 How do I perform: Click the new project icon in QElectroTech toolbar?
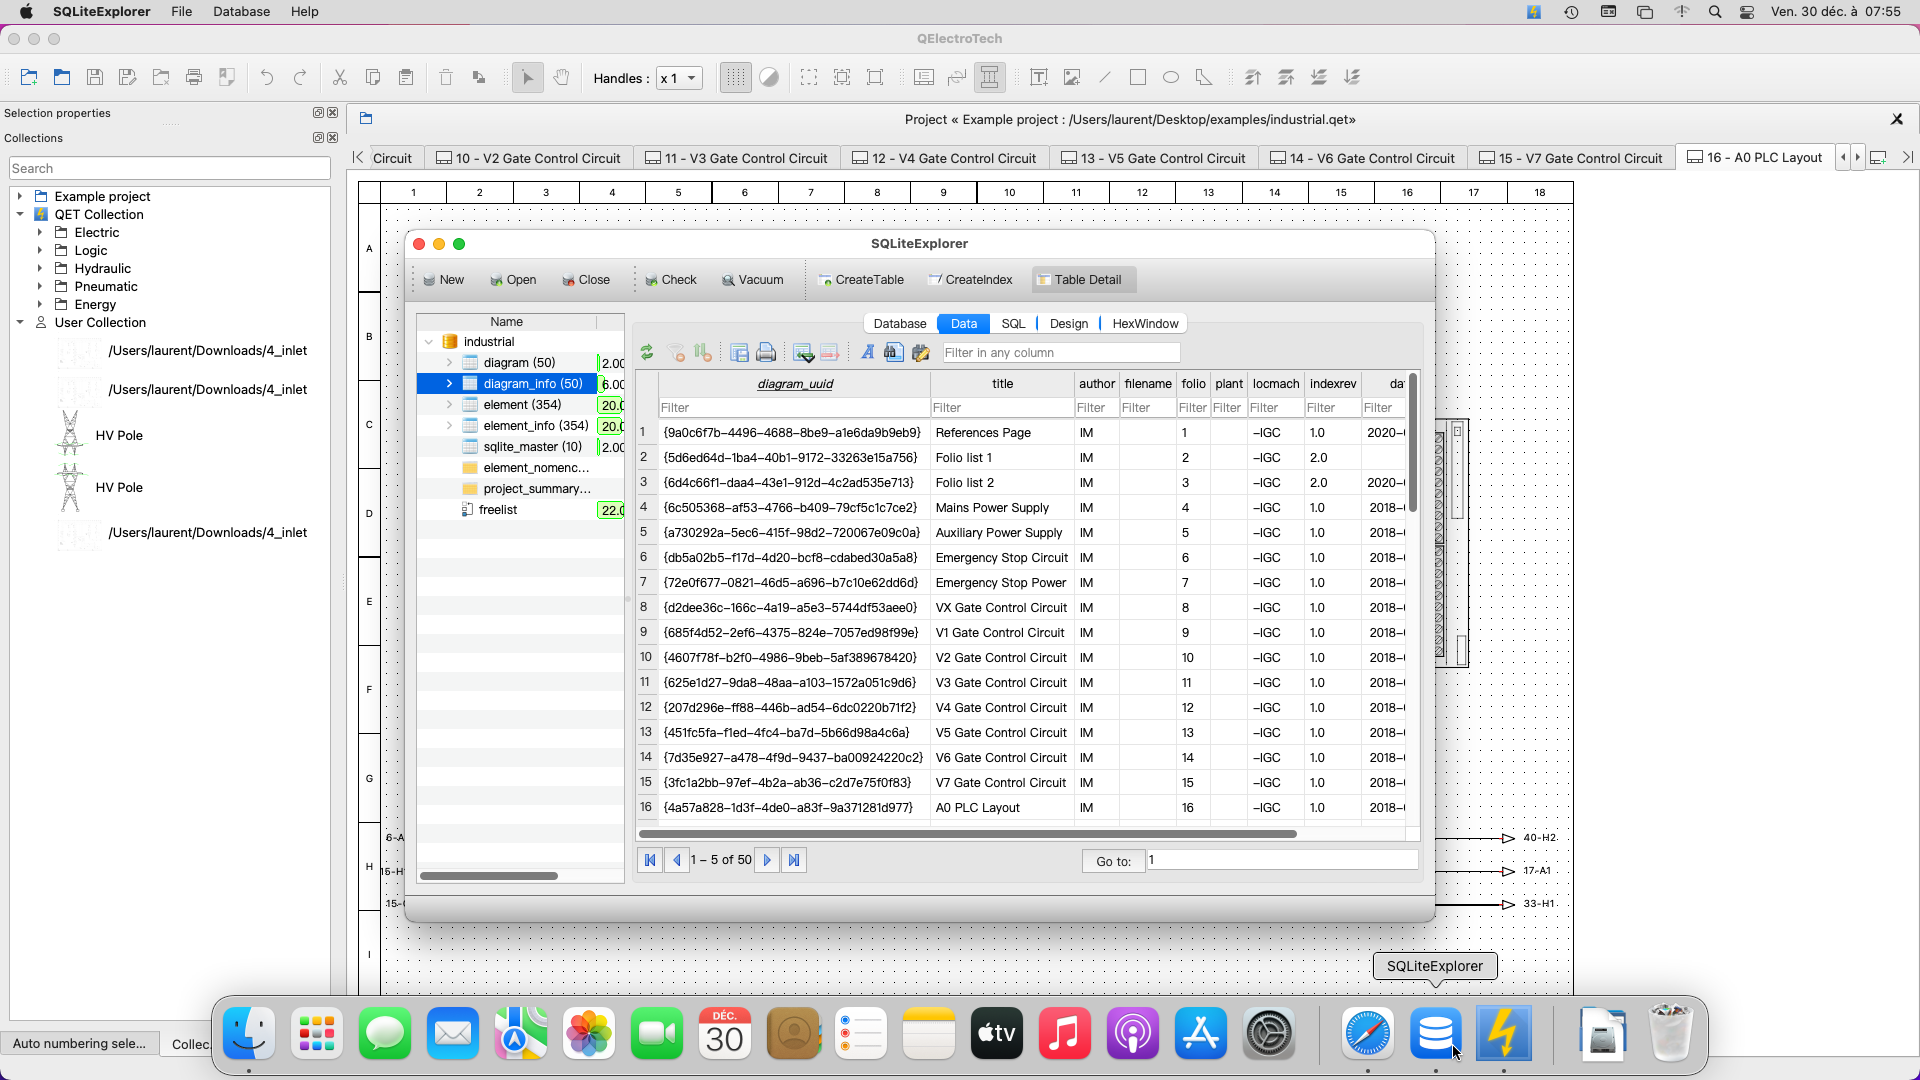coord(29,78)
